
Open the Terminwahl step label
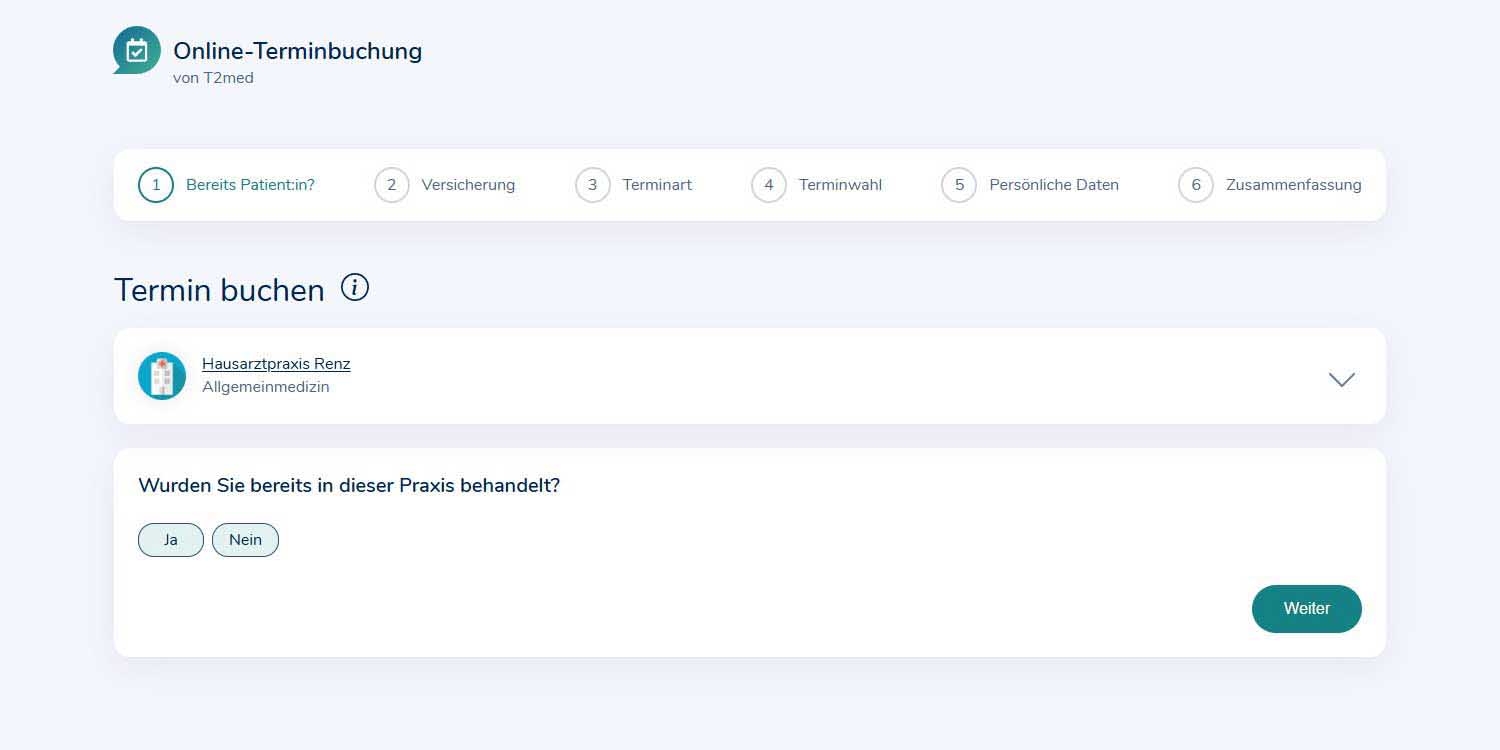point(840,185)
